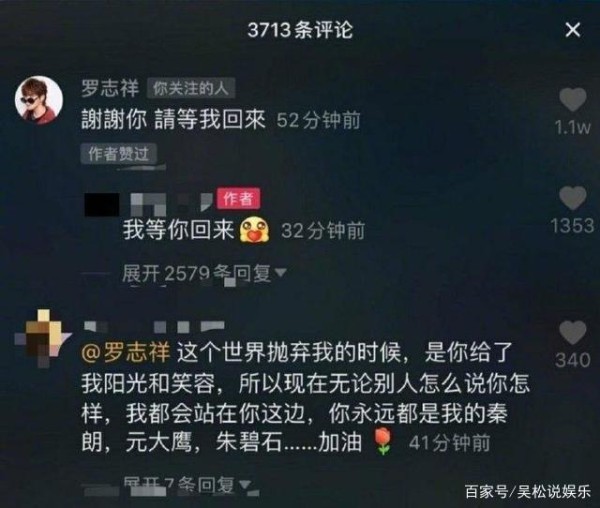The height and width of the screenshot is (508, 600).
Task: Like the author's reply 我等你回来
Action: pos(572,198)
